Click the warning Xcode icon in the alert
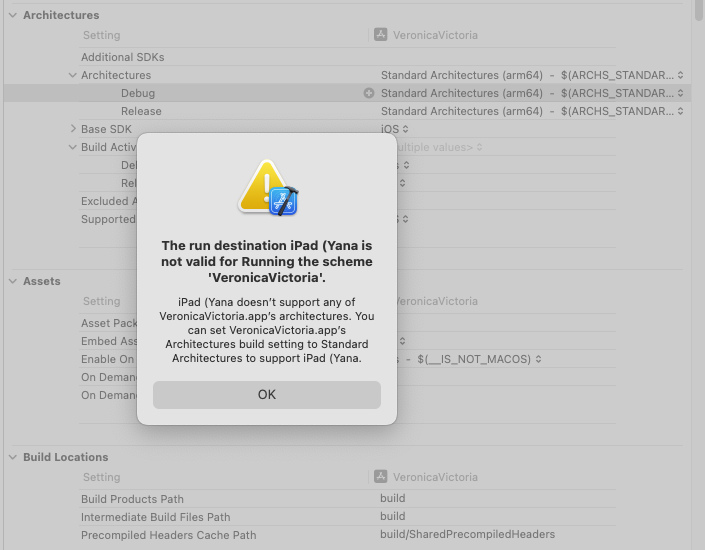The image size is (705, 550). pos(268,188)
